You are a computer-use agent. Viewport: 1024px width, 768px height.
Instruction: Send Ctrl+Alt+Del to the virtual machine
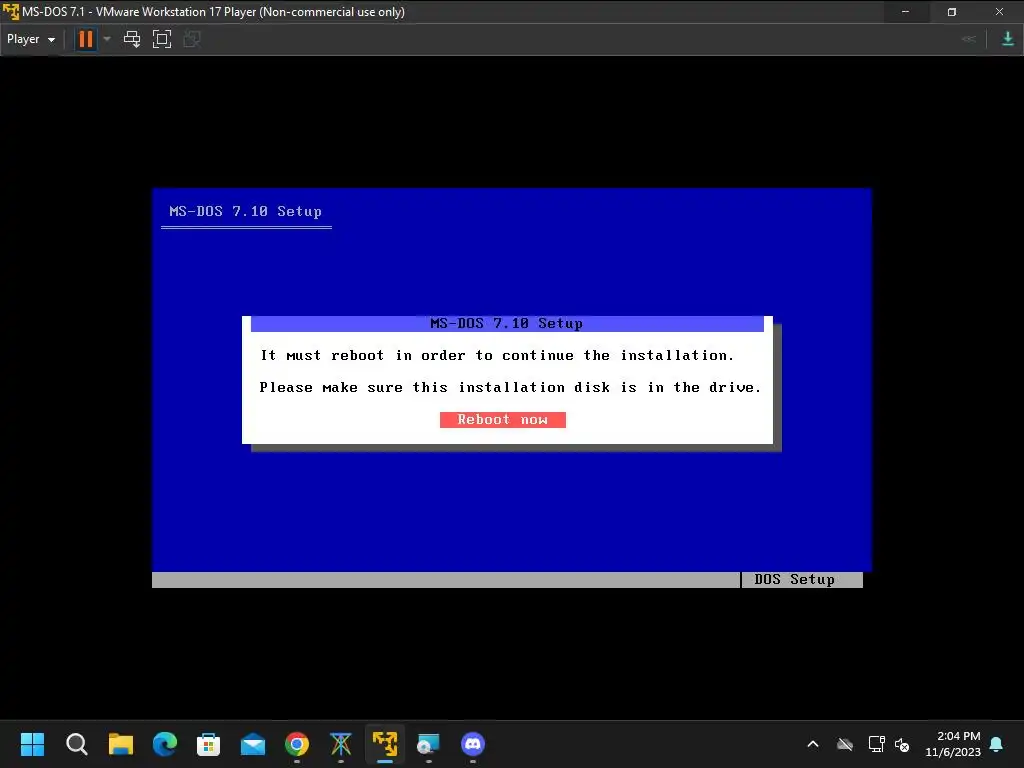[132, 39]
